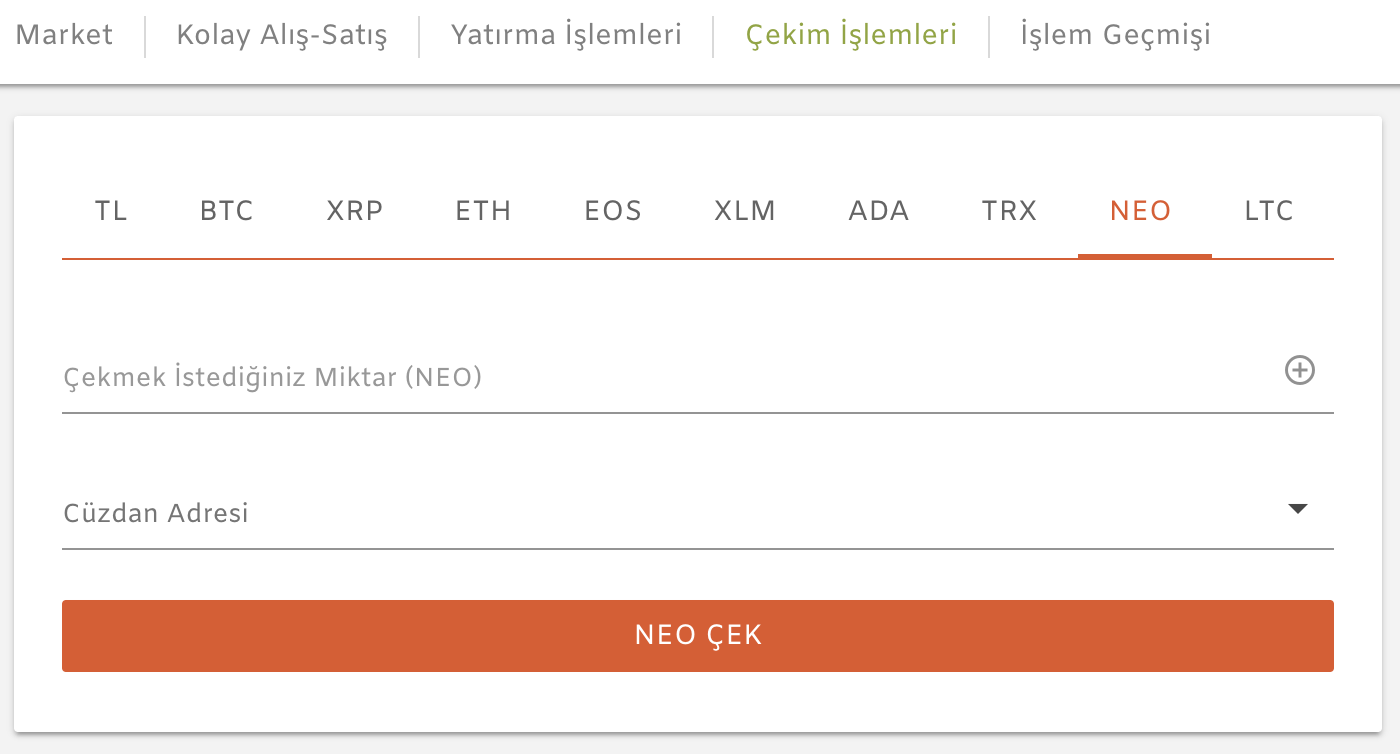Switch to the EOS tab

(x=613, y=212)
